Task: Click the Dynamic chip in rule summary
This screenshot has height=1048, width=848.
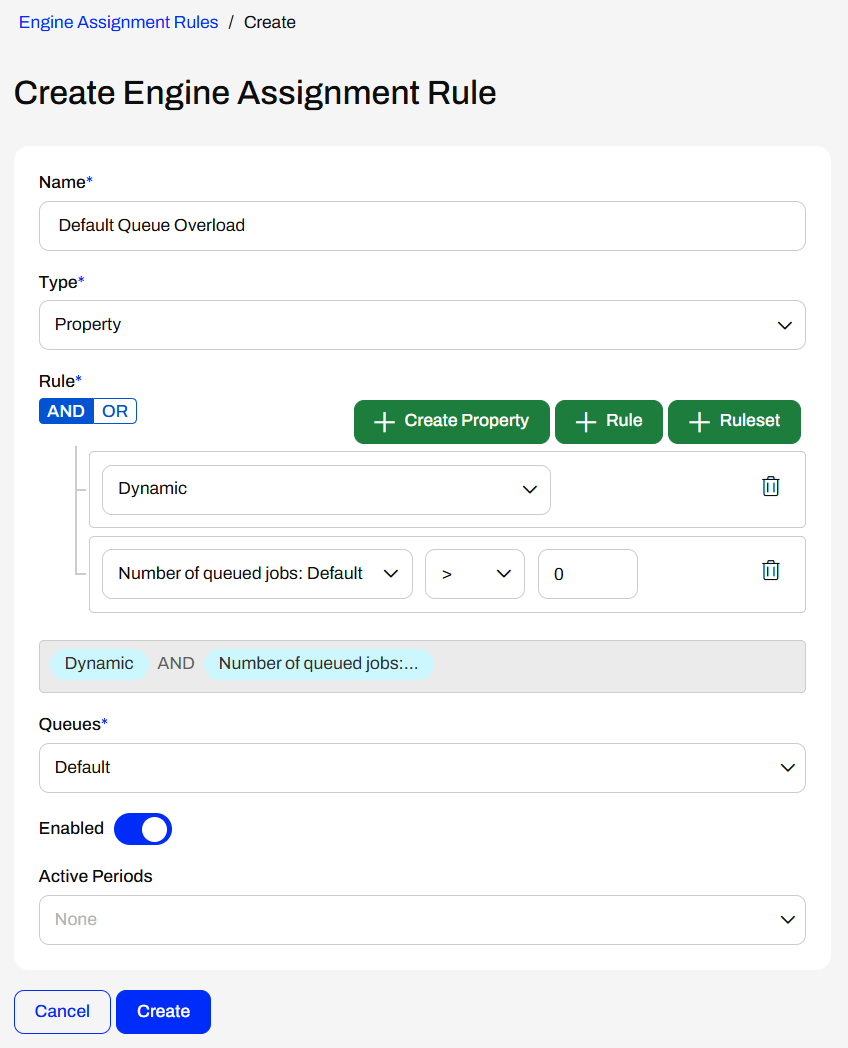Action: 99,664
